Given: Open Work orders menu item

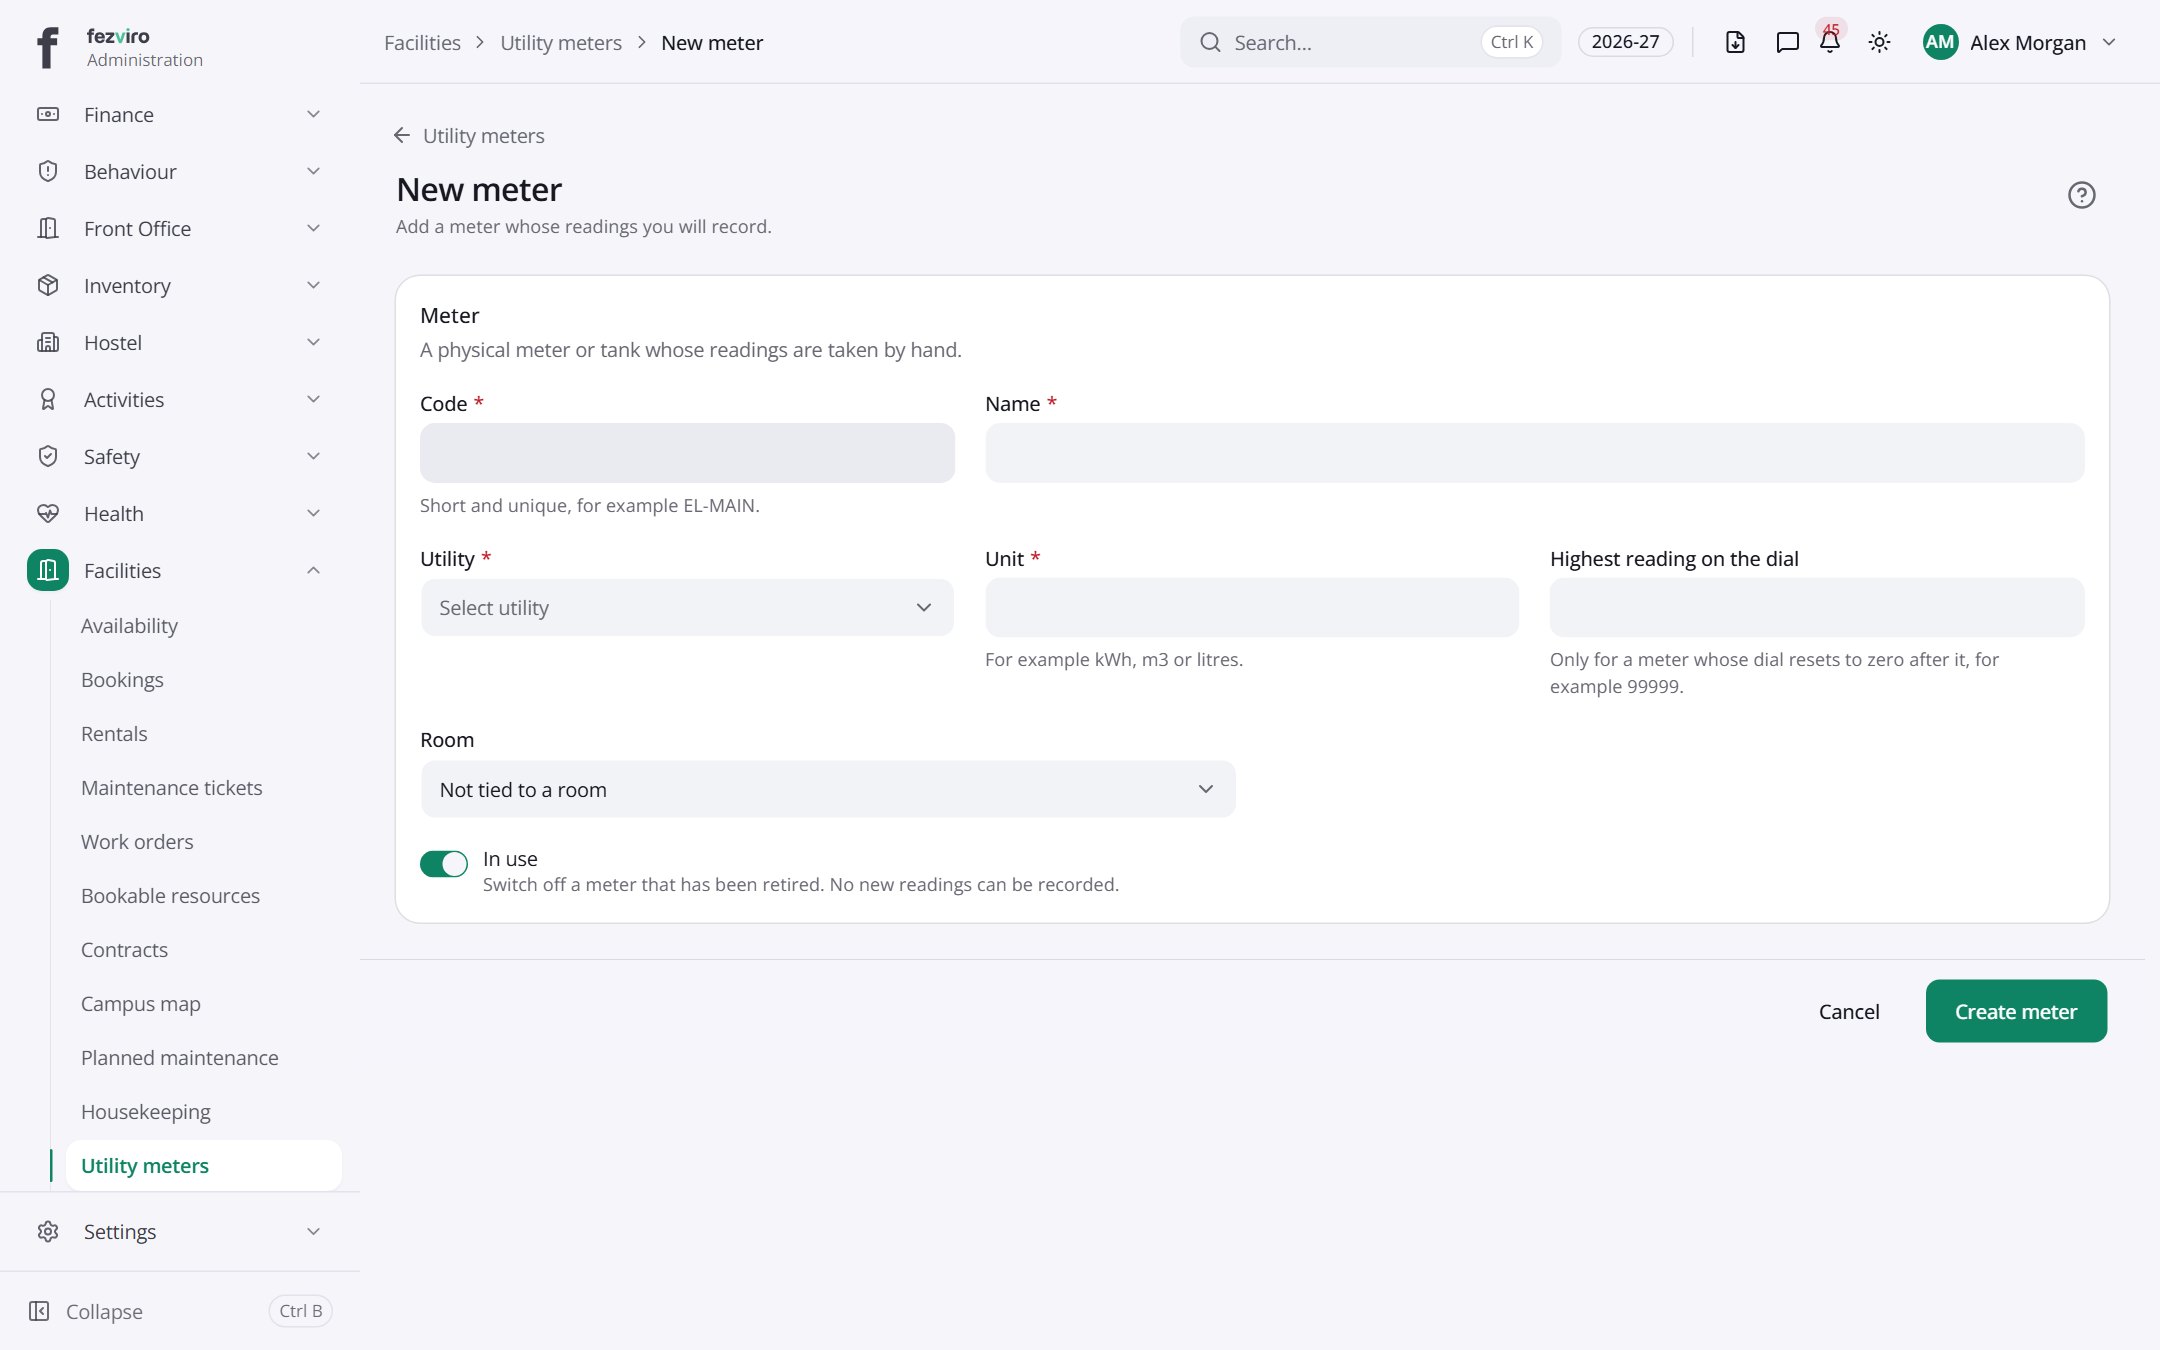Looking at the screenshot, I should [137, 841].
